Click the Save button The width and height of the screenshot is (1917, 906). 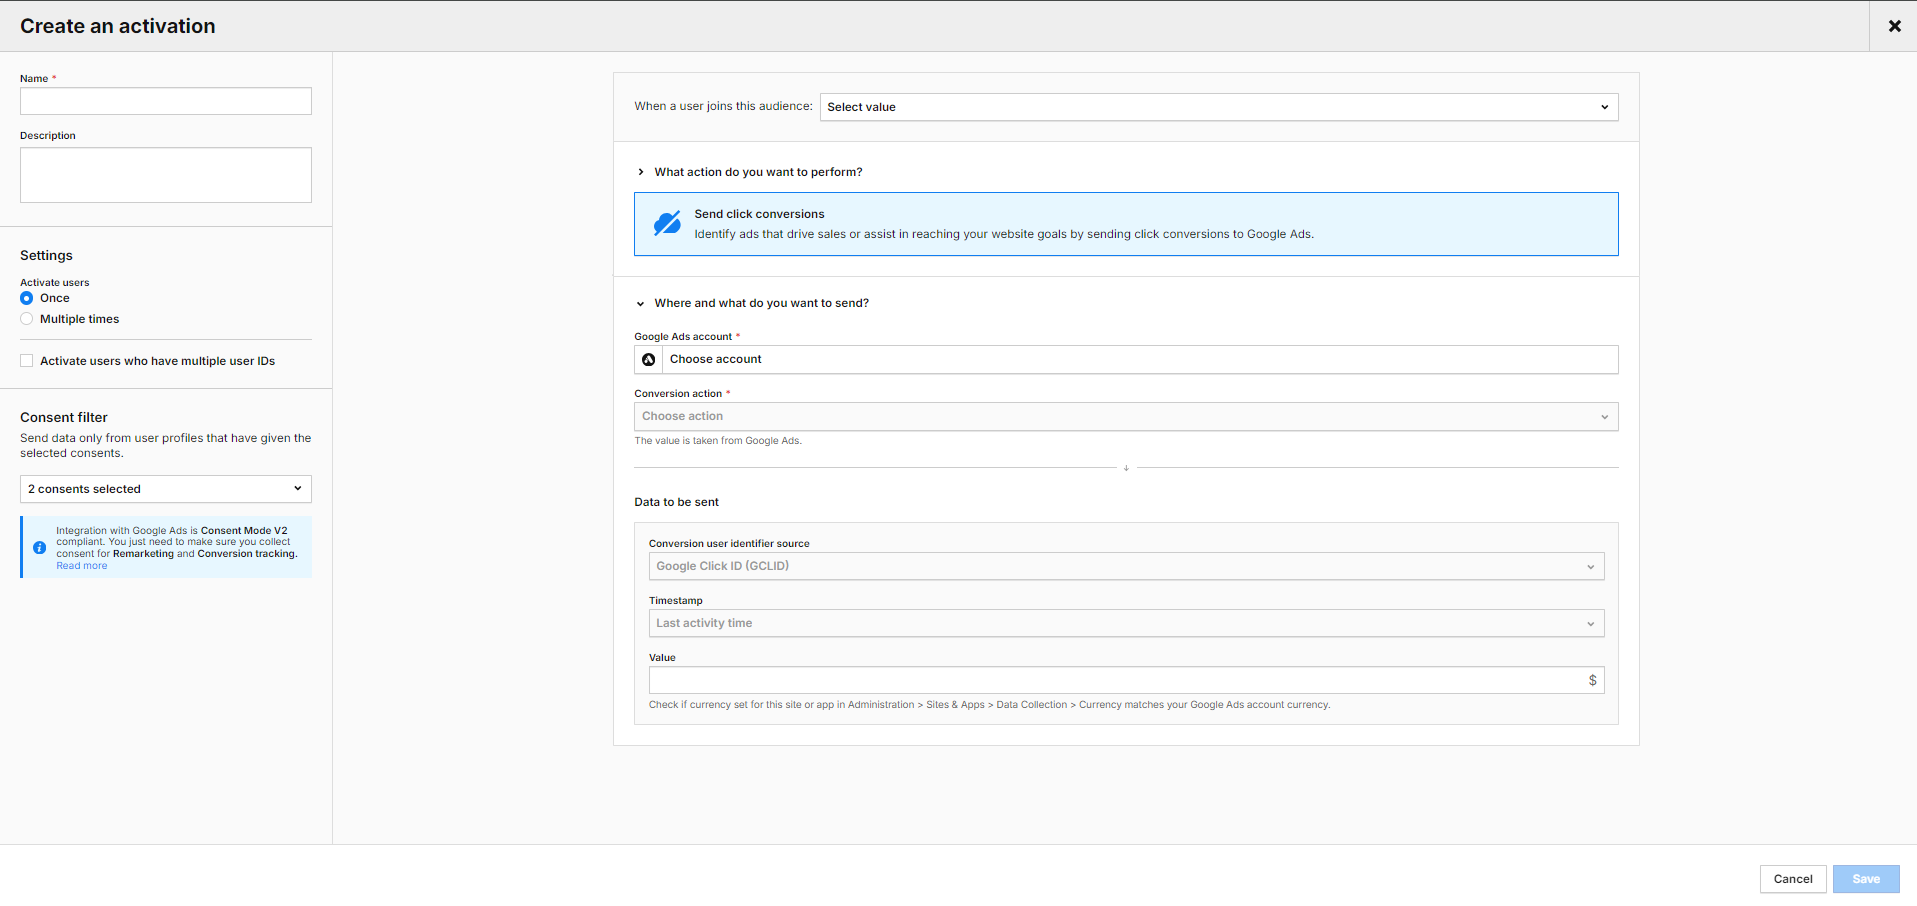[1865, 879]
